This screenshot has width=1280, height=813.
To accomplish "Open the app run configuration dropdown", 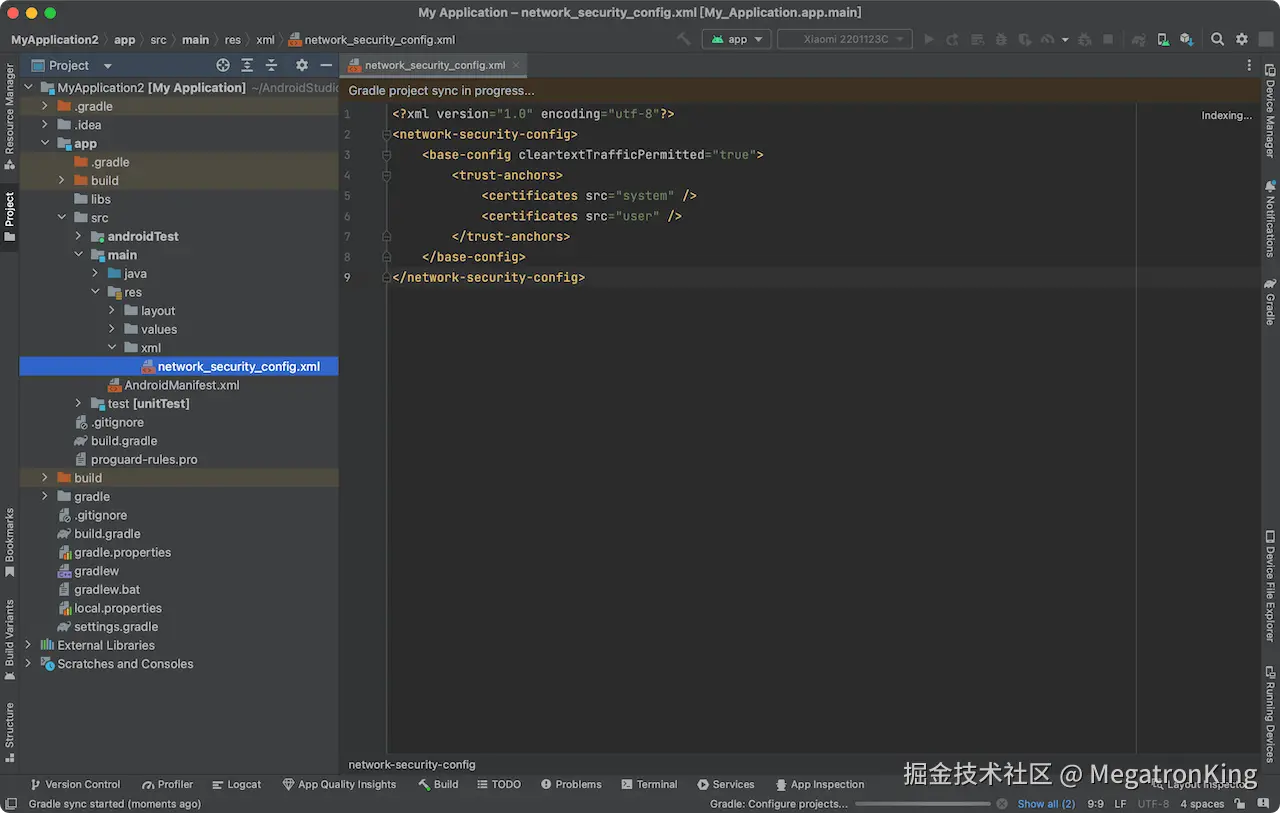I will [737, 40].
